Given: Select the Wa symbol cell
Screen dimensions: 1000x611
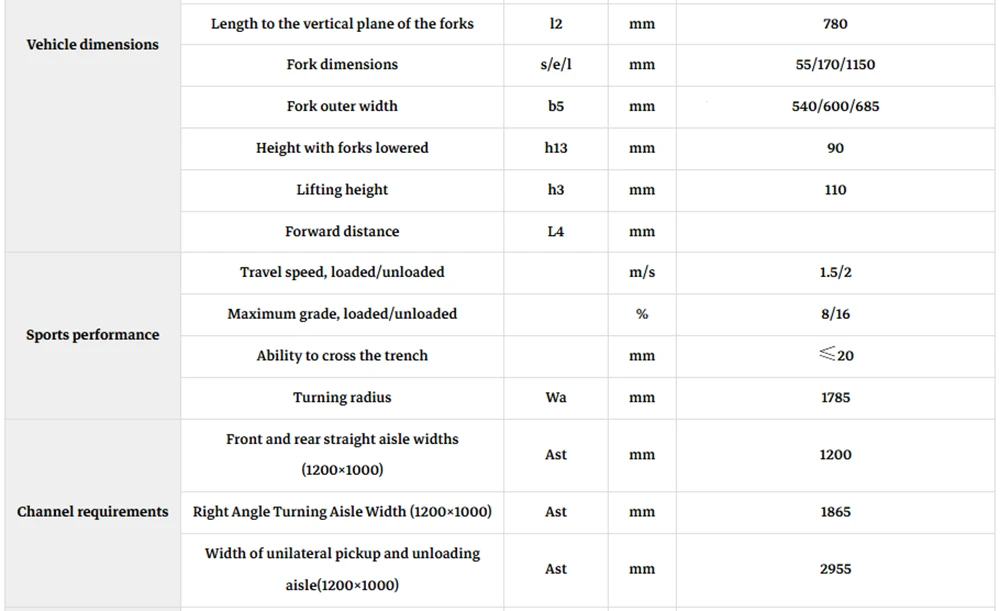Looking at the screenshot, I should click(x=555, y=397).
